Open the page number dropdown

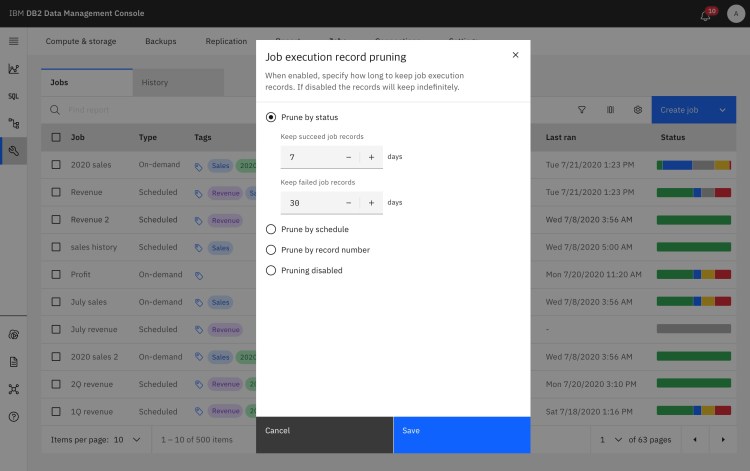[x=611, y=439]
